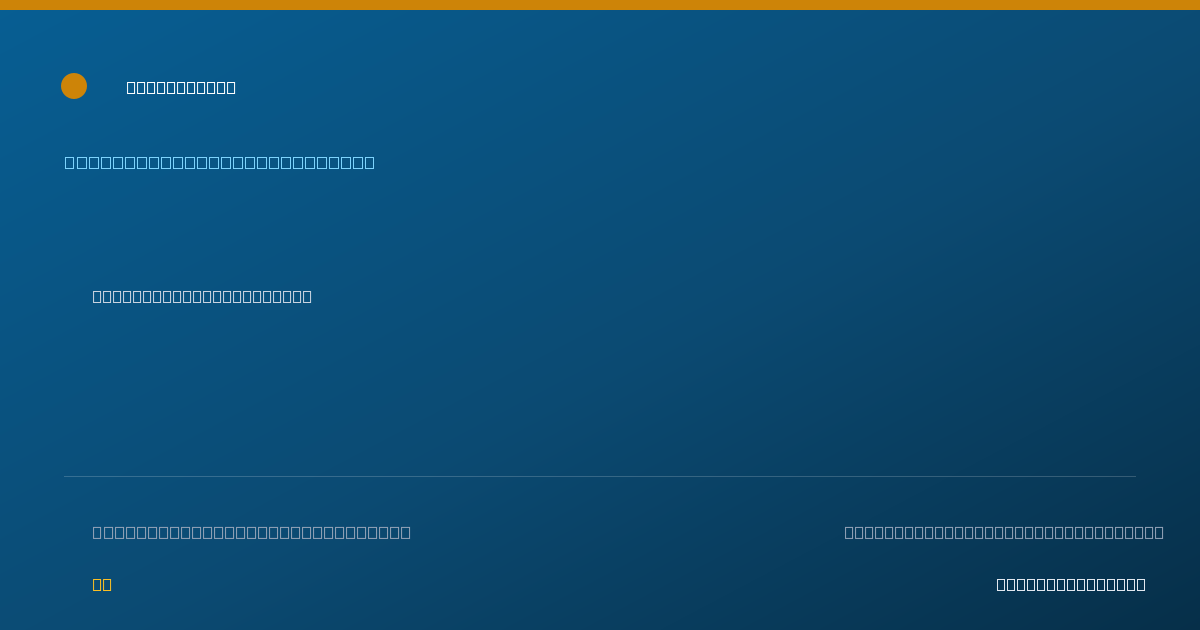Click the gray caption text at bottom right

tap(1004, 532)
